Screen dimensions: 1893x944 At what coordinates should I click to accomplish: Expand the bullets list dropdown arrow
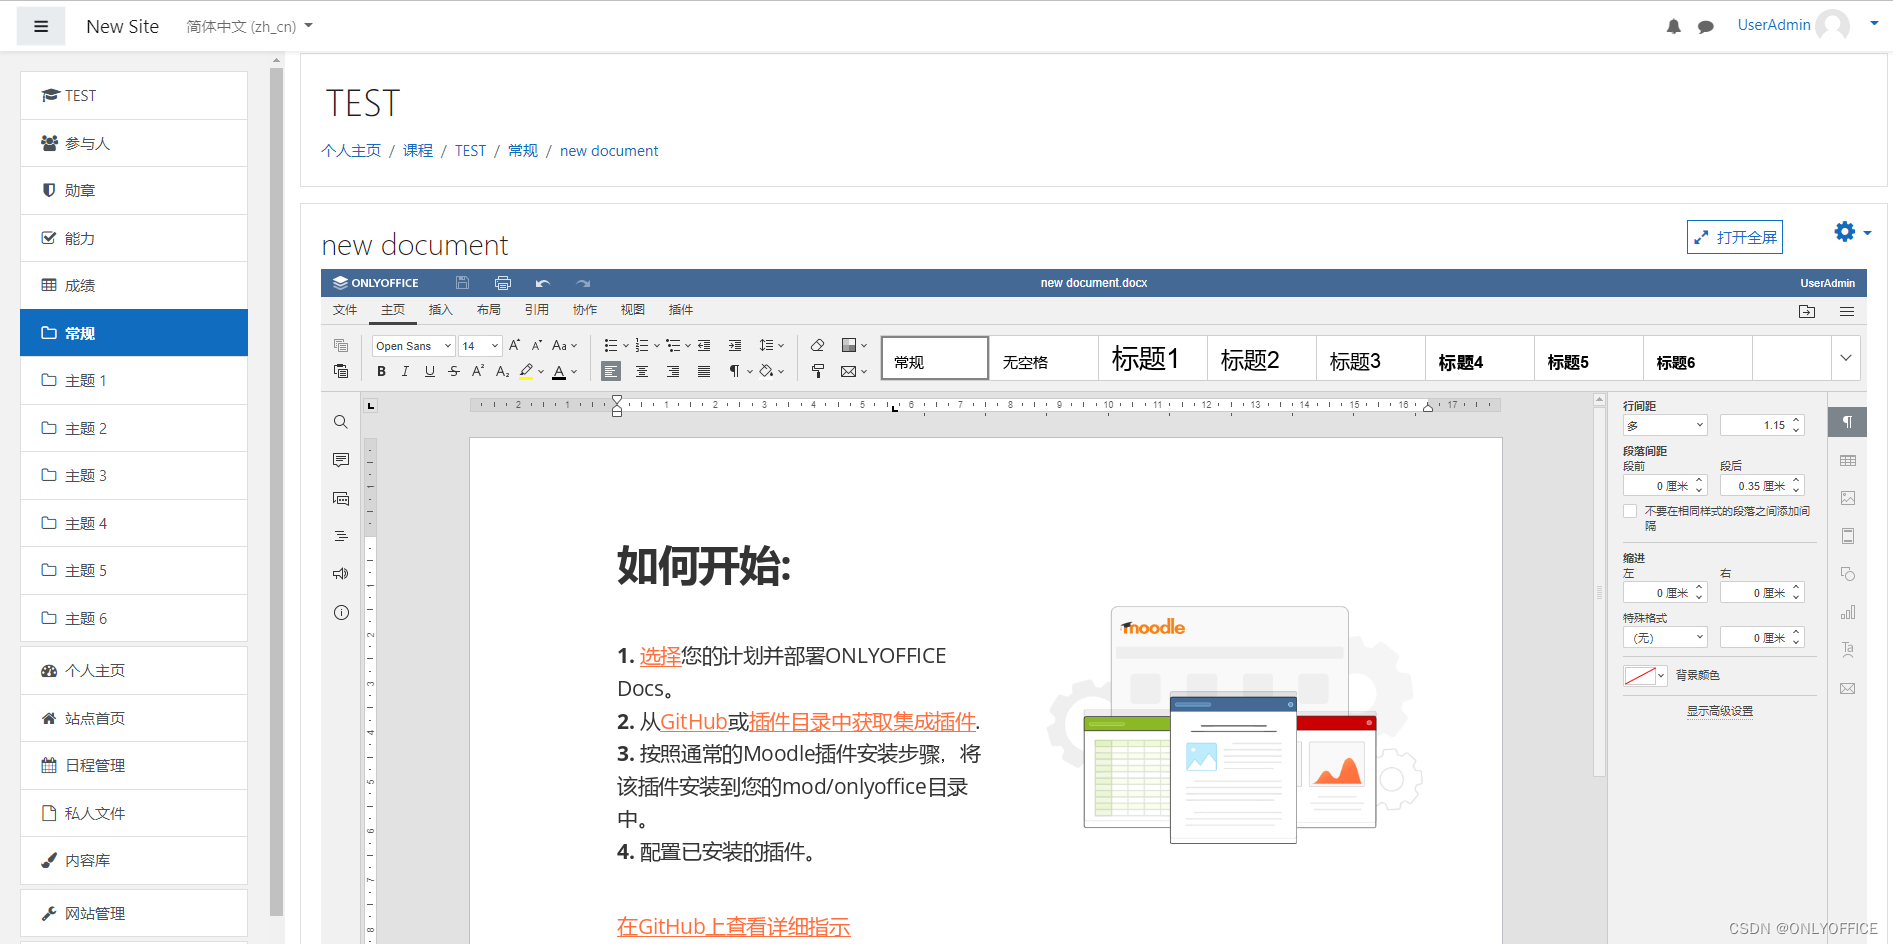point(626,346)
